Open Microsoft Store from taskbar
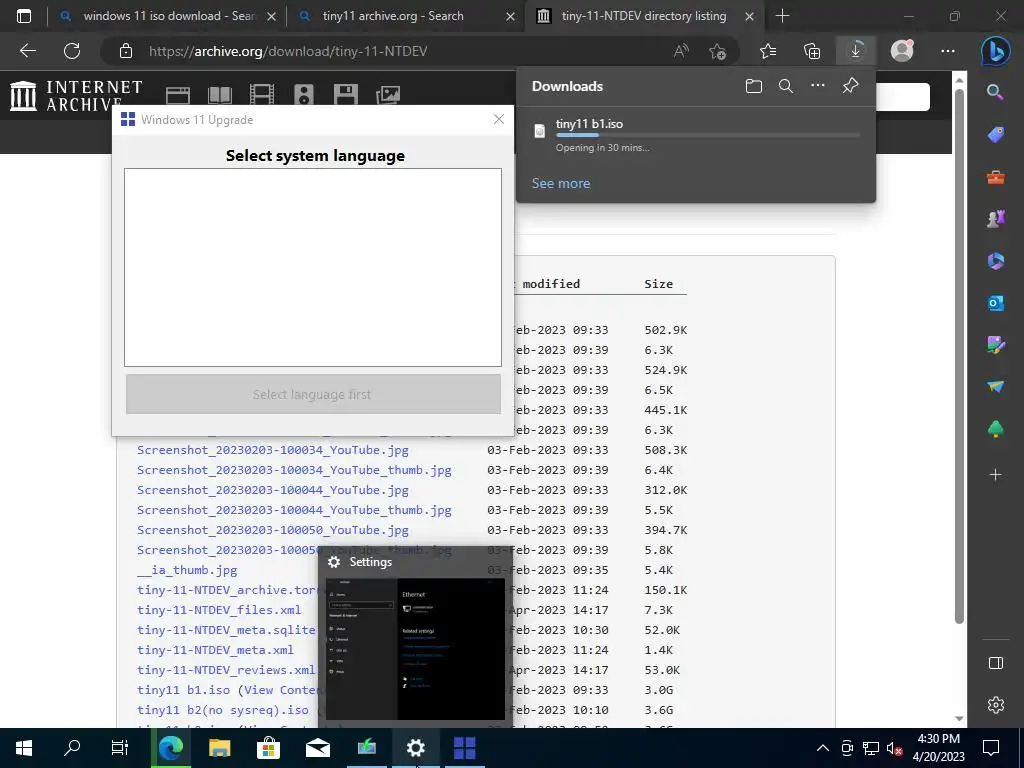 click(268, 748)
